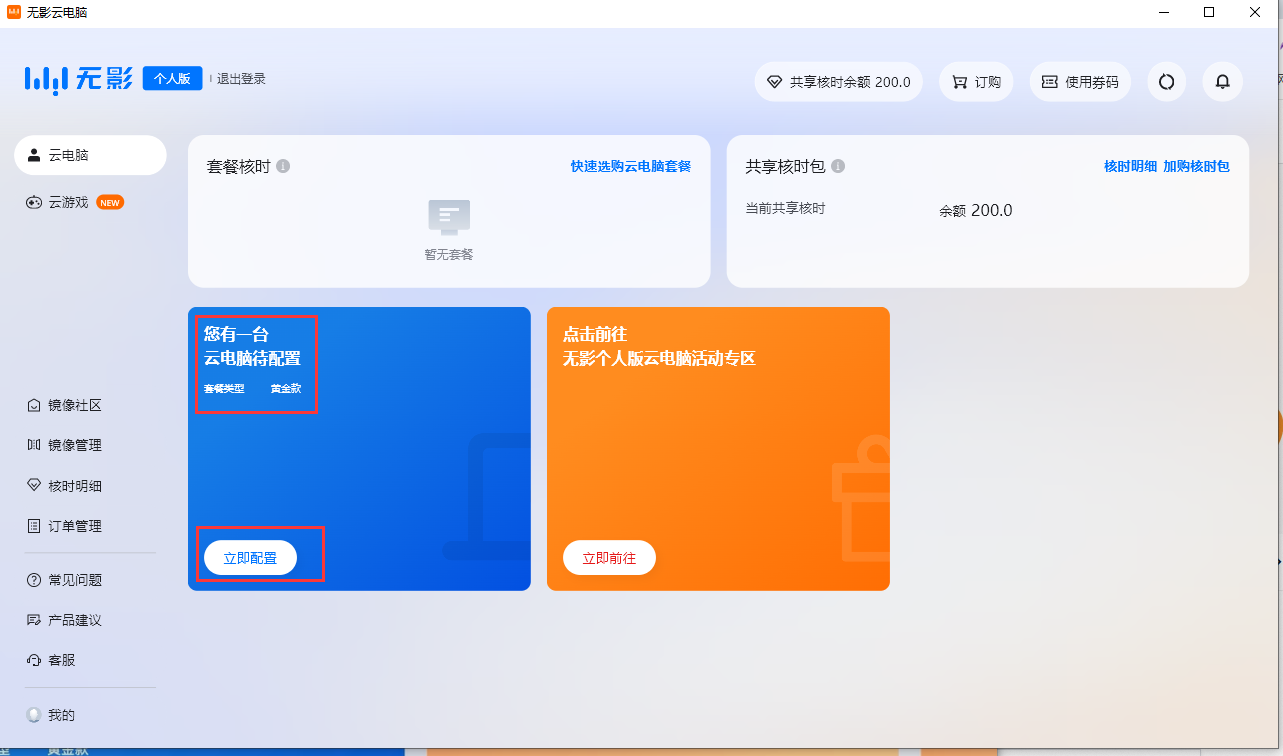The width and height of the screenshot is (1283, 756).
Task: Click the diamond icon beside sidebar 核时明细
Action: click(34, 486)
